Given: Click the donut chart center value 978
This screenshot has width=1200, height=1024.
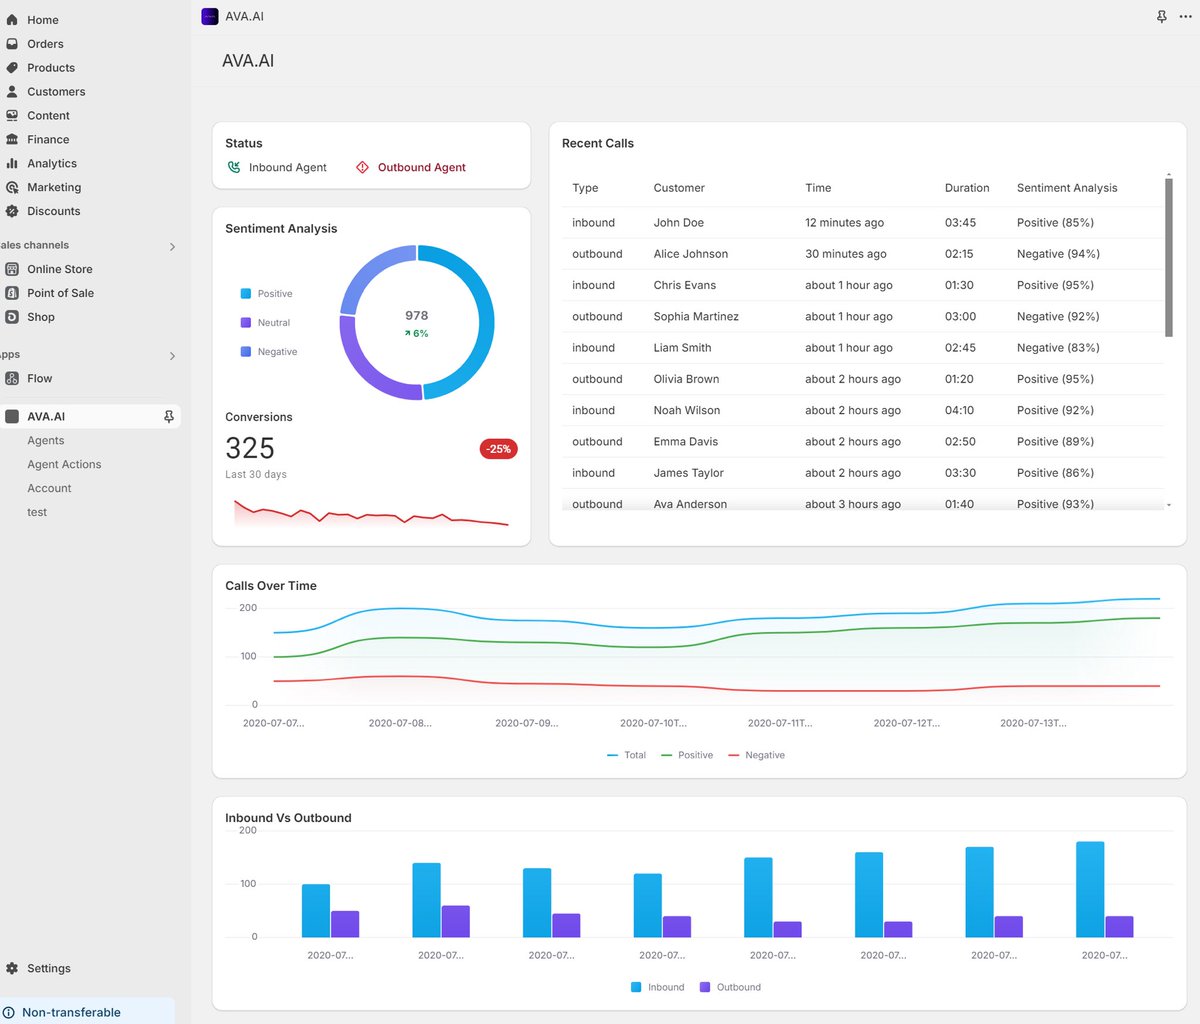Looking at the screenshot, I should click(x=417, y=315).
